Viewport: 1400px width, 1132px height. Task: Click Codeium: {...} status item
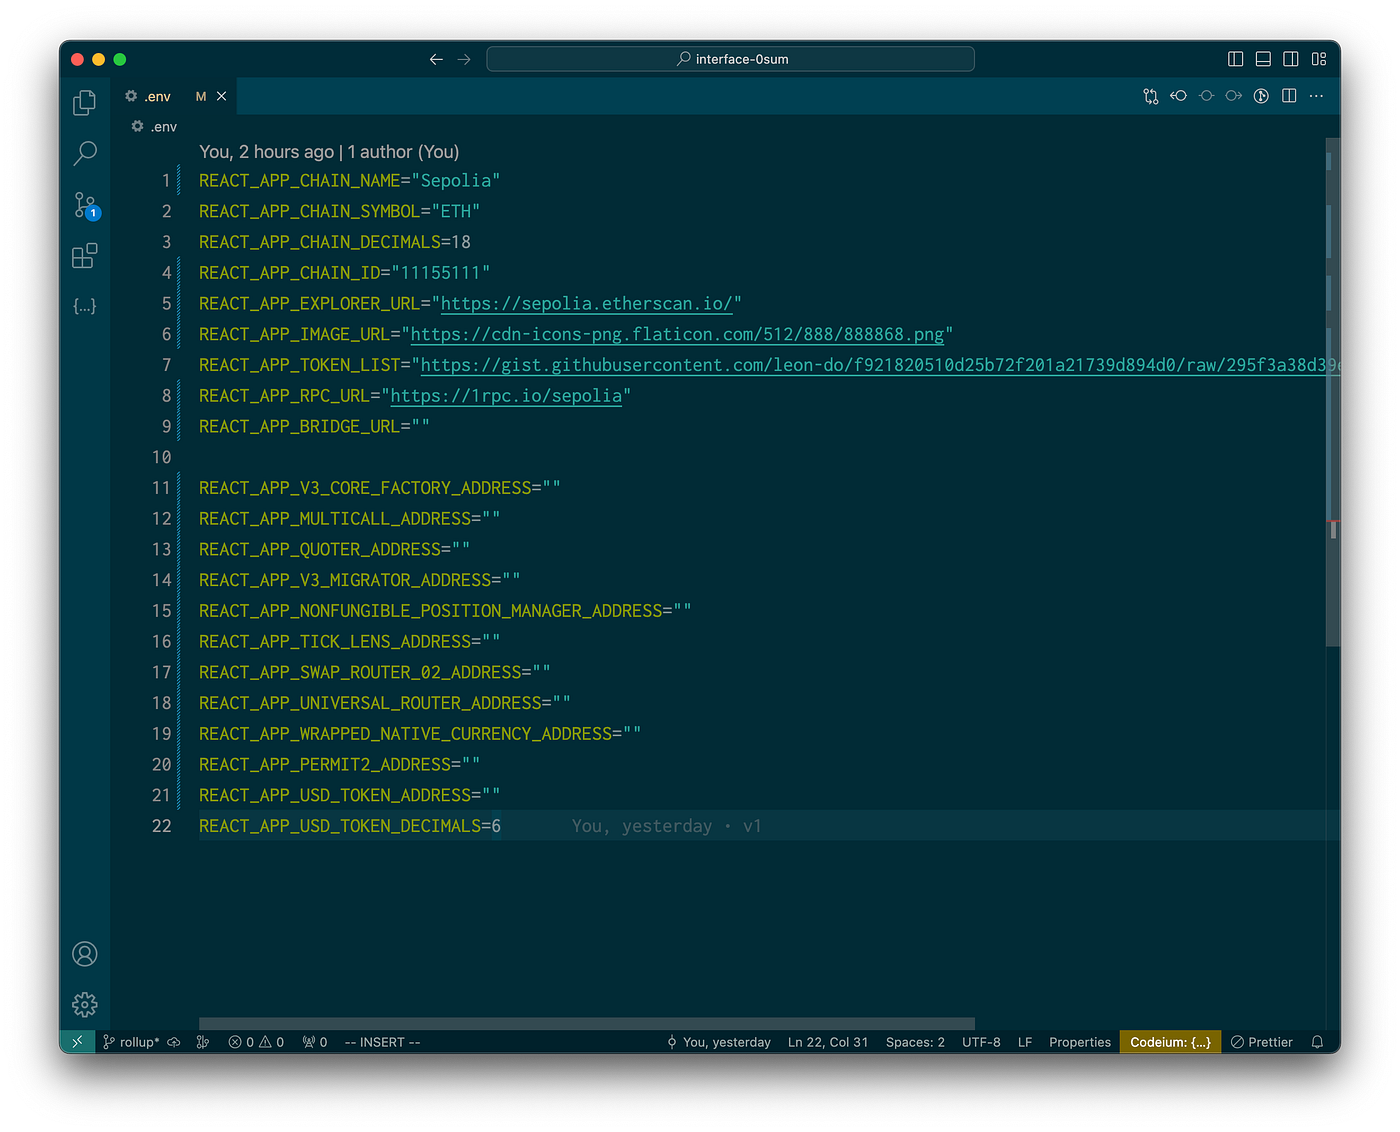click(1170, 1042)
